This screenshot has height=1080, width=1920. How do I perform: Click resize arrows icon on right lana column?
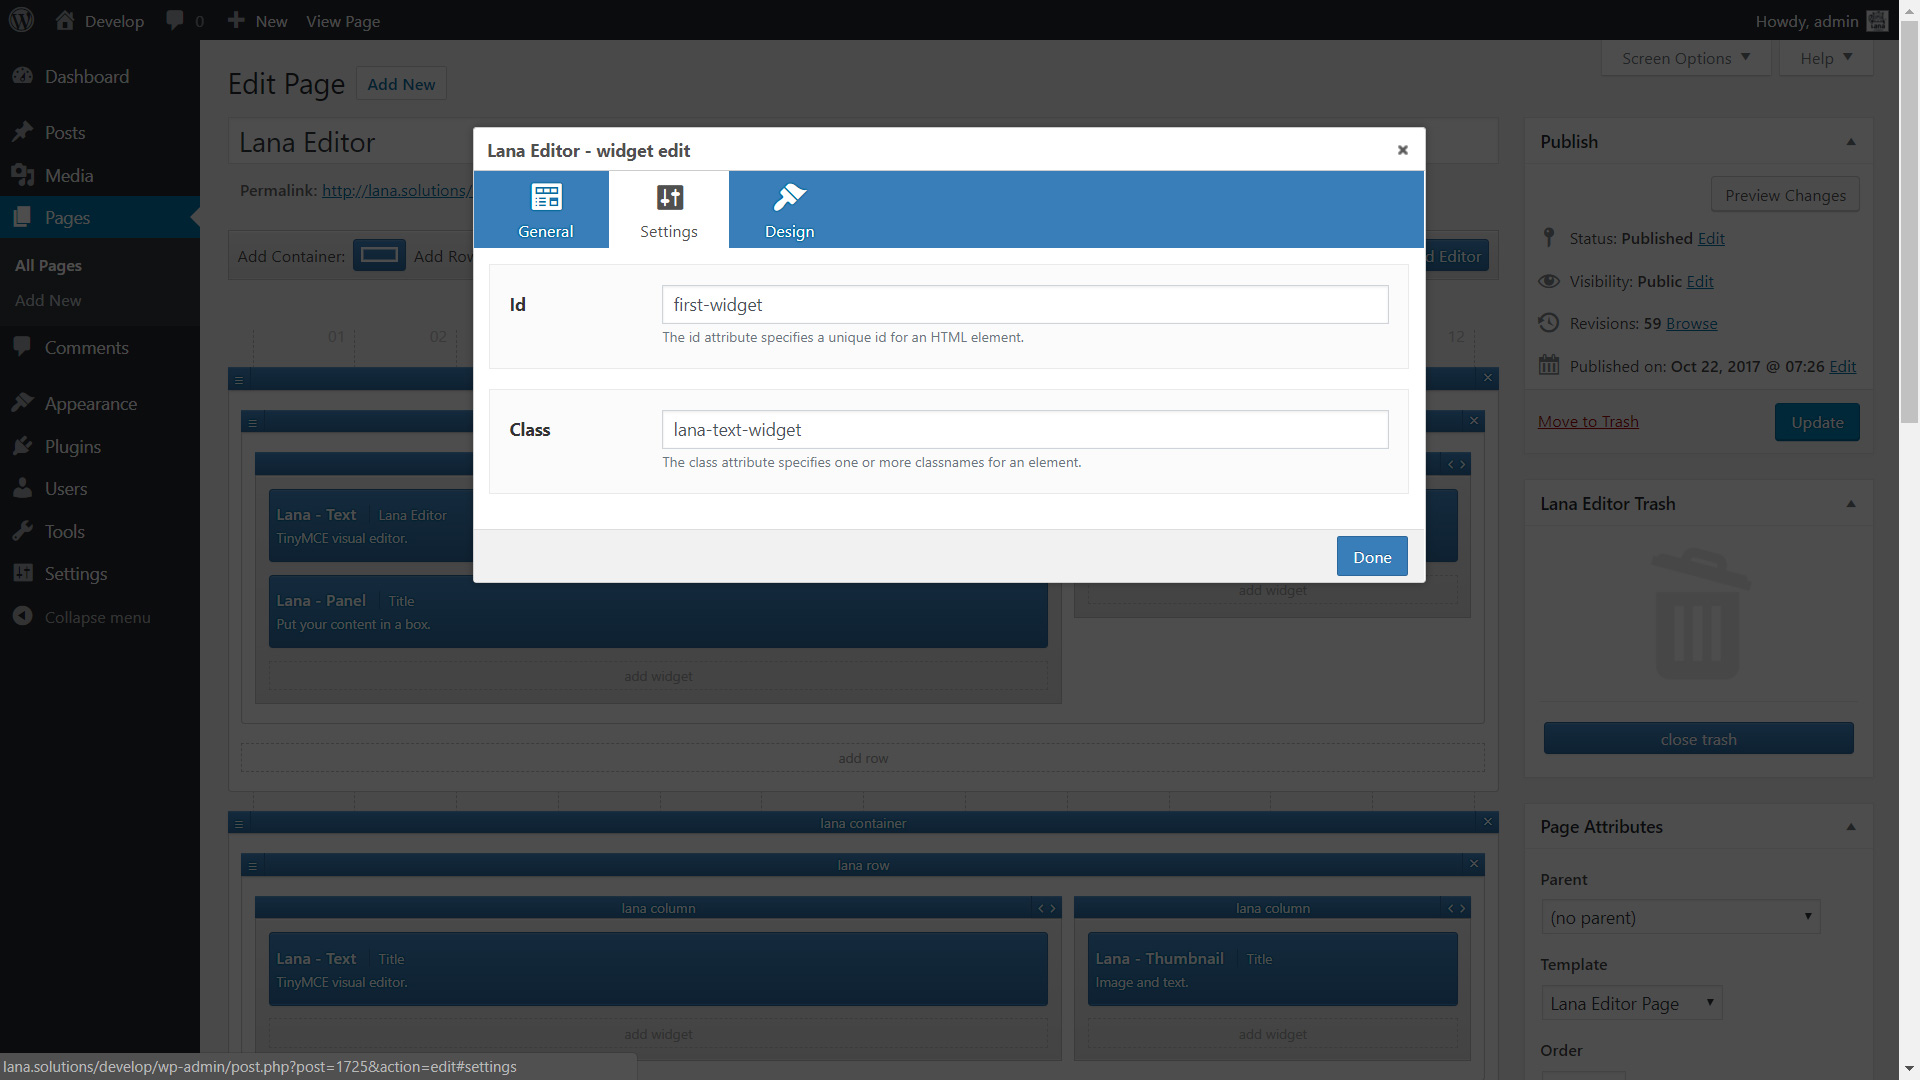[1456, 908]
